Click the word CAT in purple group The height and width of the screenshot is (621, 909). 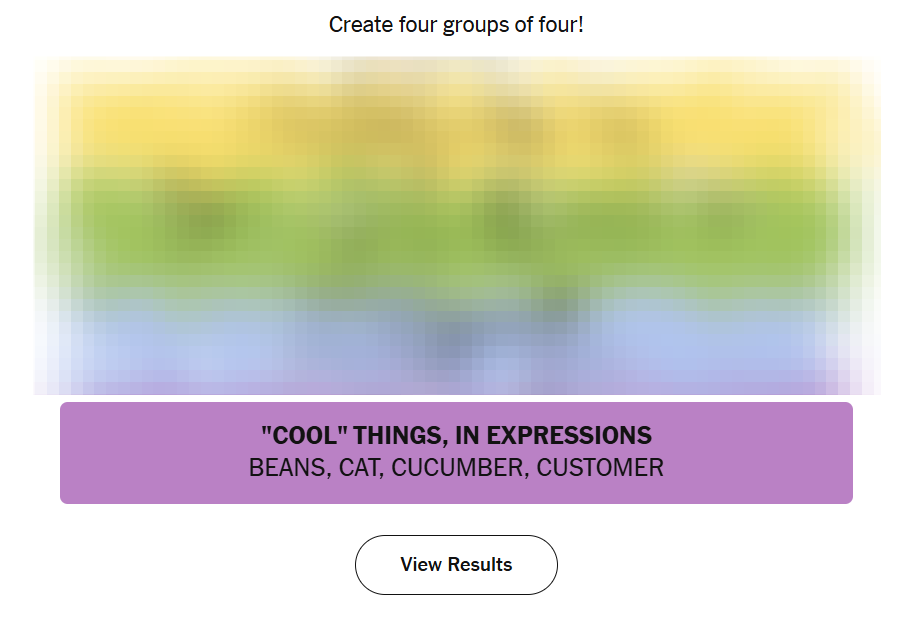(361, 468)
